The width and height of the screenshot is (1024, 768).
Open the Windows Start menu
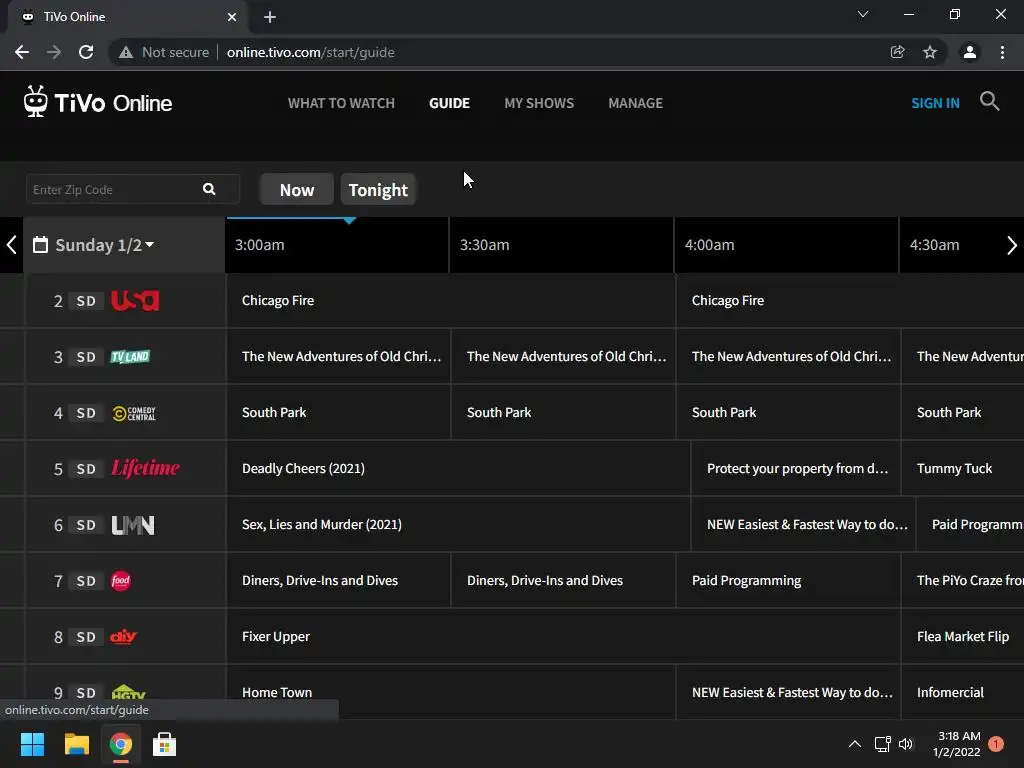[32, 744]
